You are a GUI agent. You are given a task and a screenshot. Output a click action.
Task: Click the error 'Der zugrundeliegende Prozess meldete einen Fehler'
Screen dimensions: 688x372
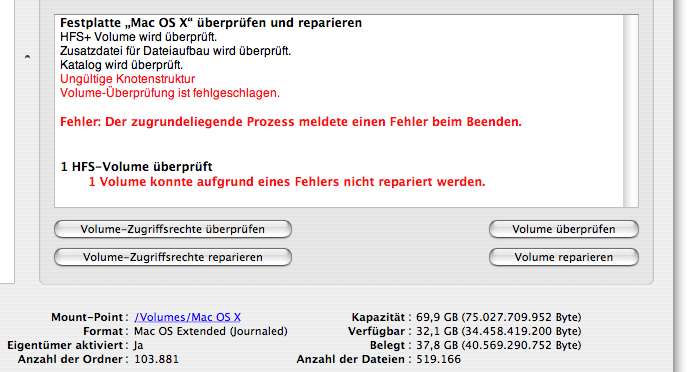click(291, 122)
